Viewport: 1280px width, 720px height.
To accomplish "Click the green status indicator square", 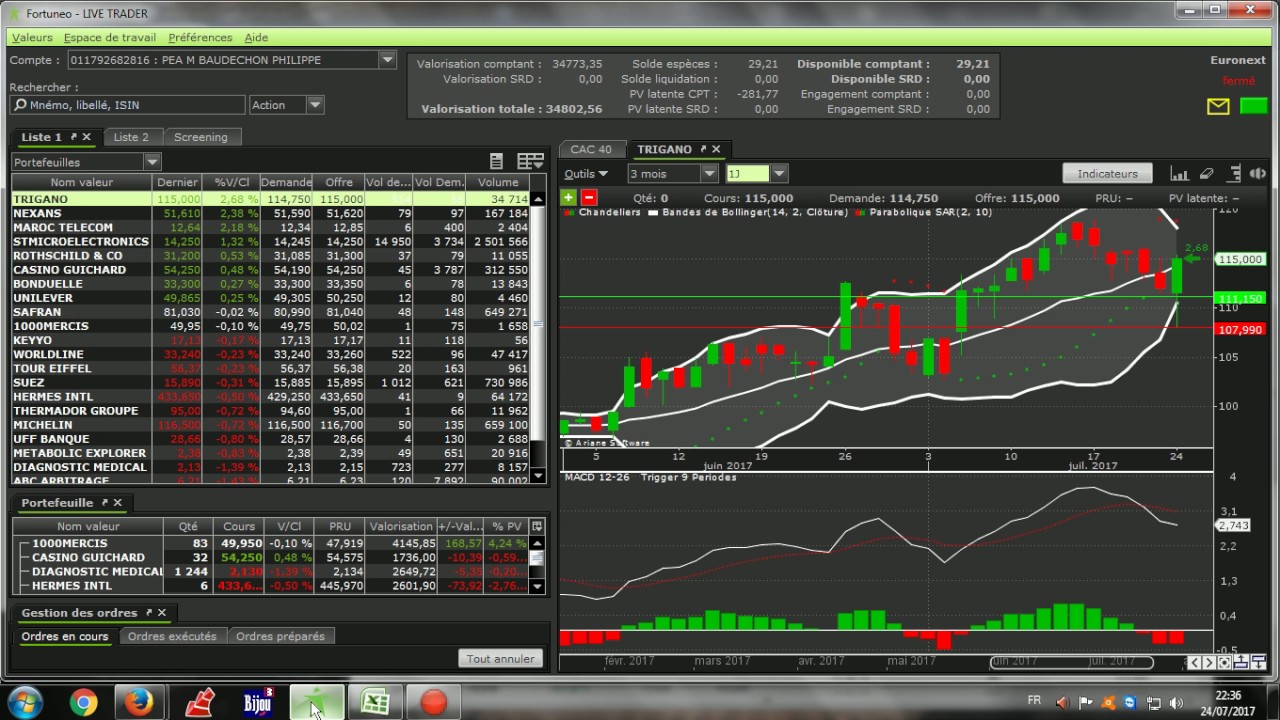I will pos(1253,106).
